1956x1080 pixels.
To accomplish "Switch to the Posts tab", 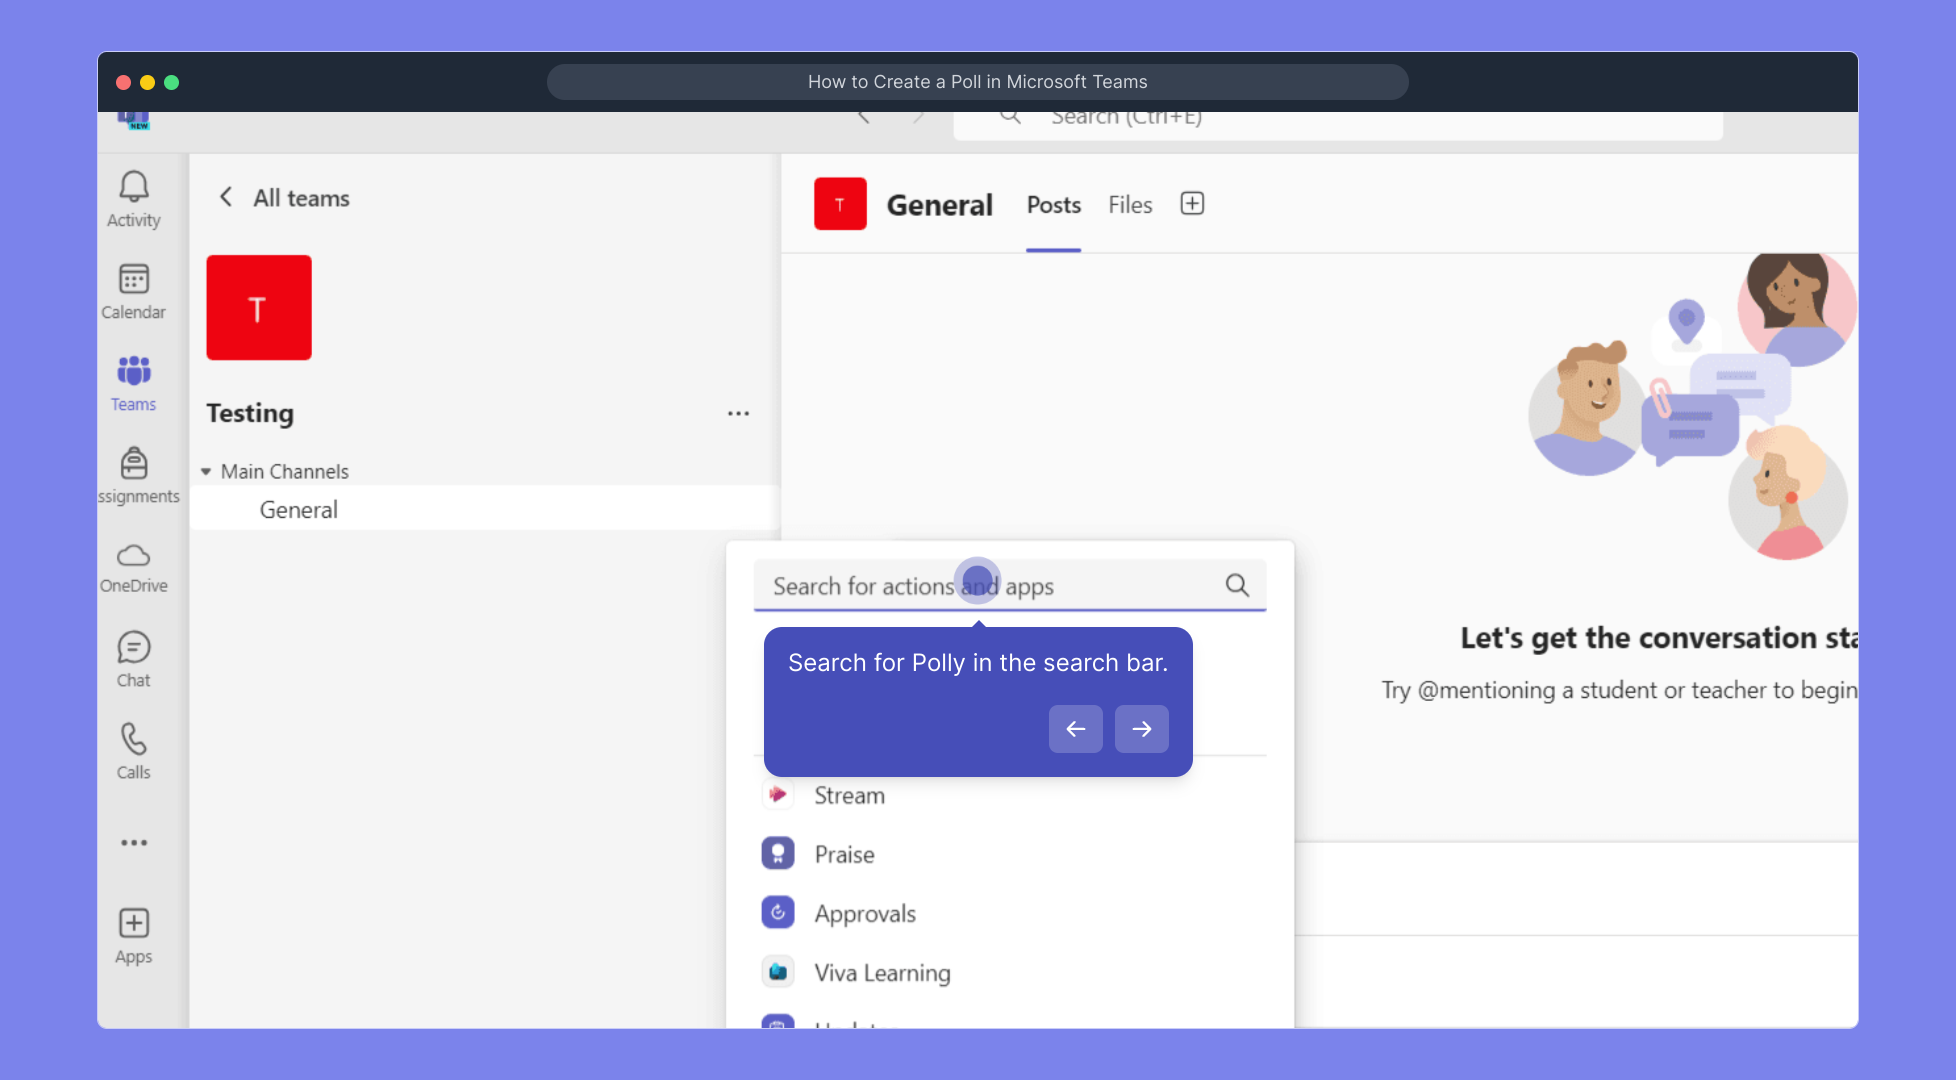I will click(1053, 204).
